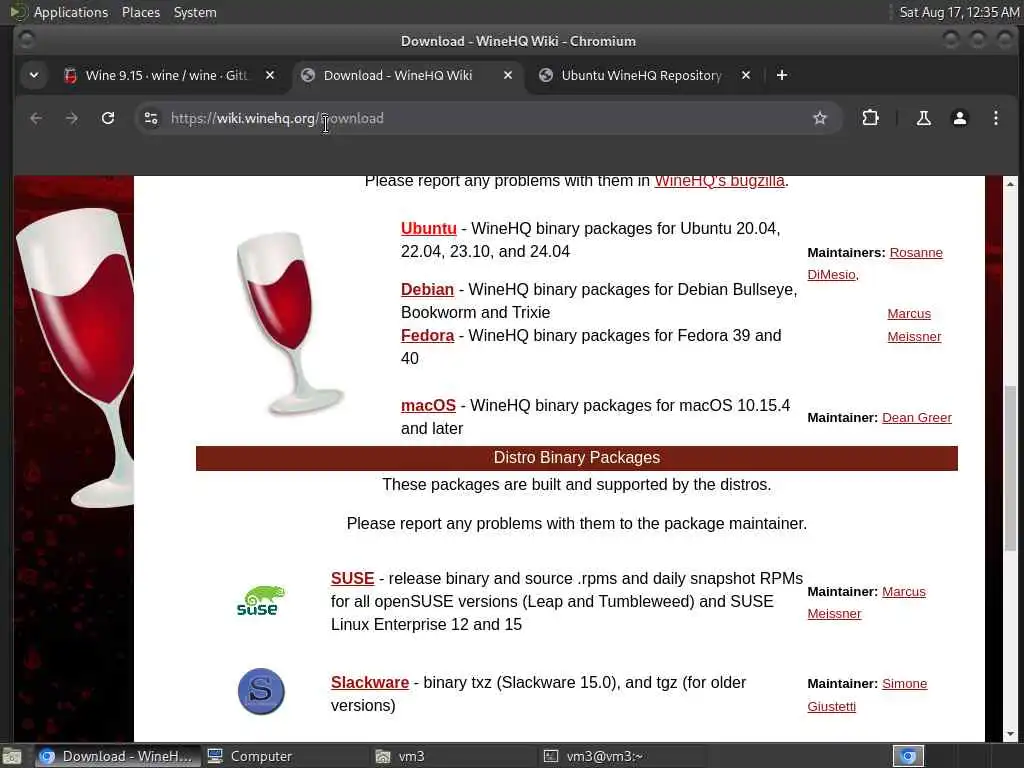The height and width of the screenshot is (768, 1024).
Task: Click the Slackware round S logo
Action: [261, 691]
